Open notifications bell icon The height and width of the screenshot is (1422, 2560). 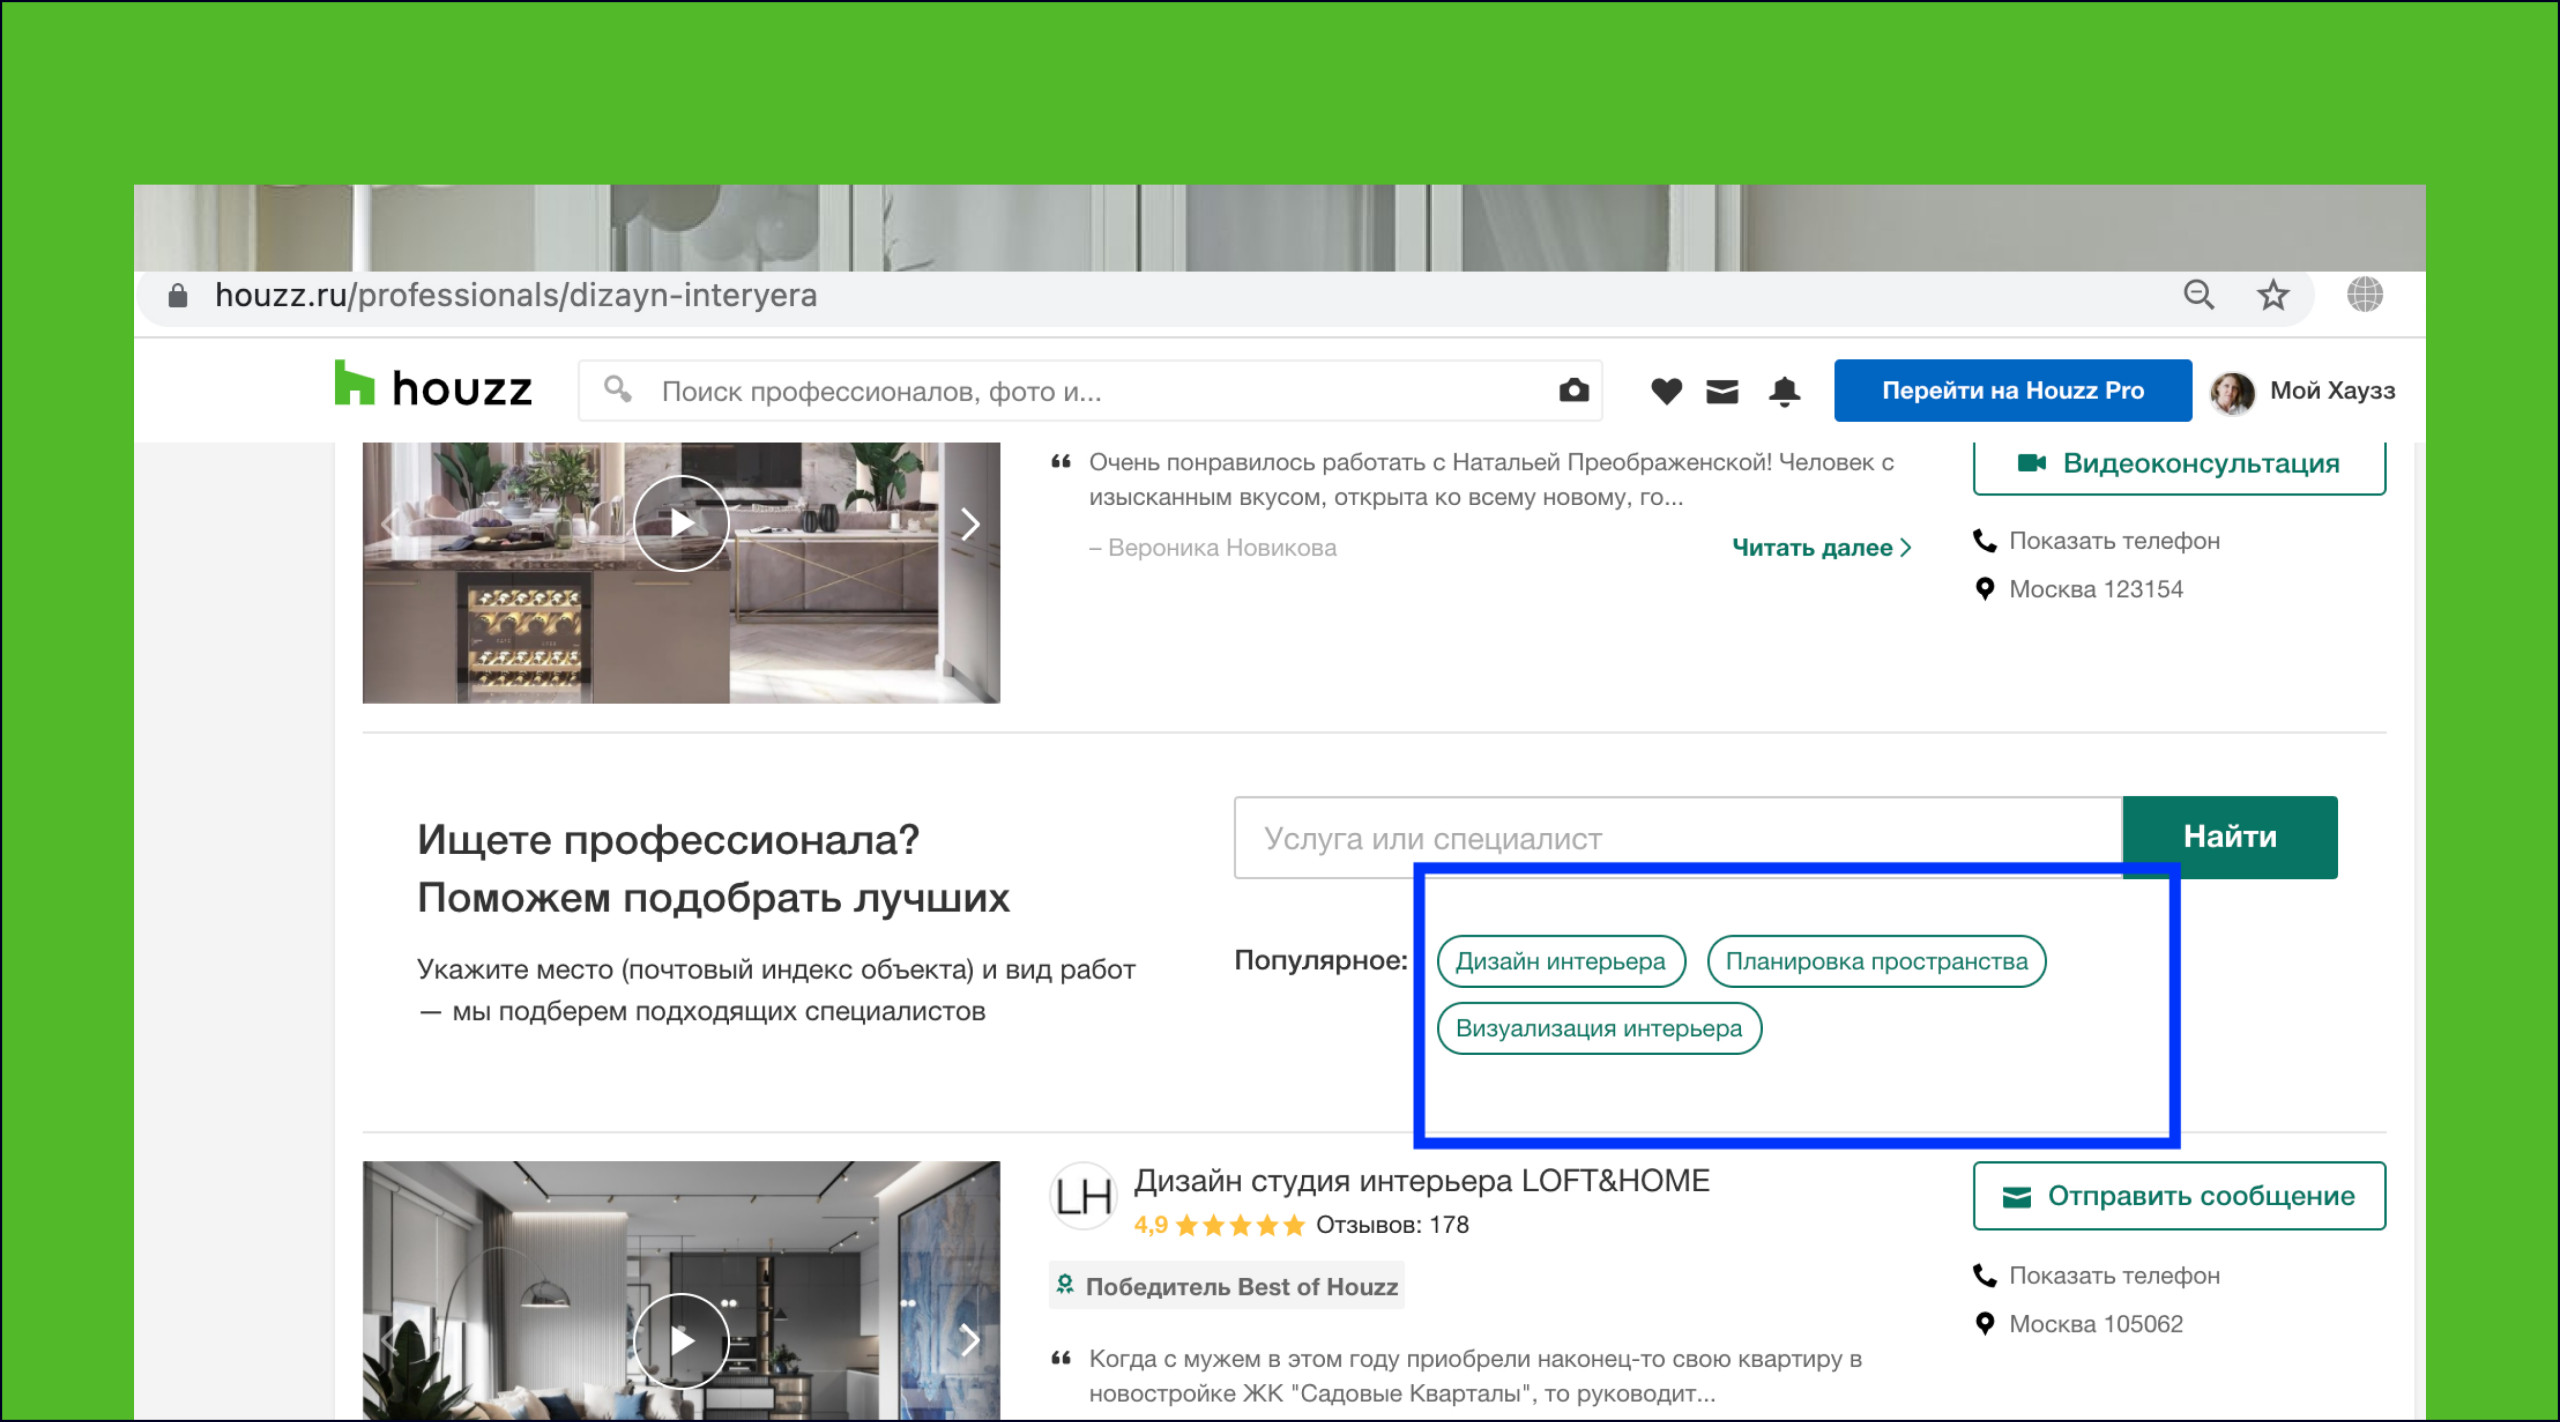(x=1784, y=391)
